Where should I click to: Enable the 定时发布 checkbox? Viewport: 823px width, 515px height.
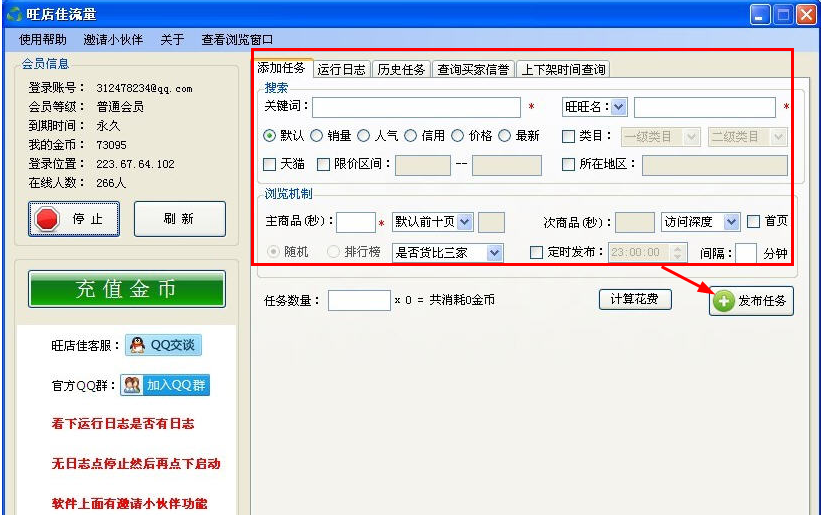click(x=536, y=253)
